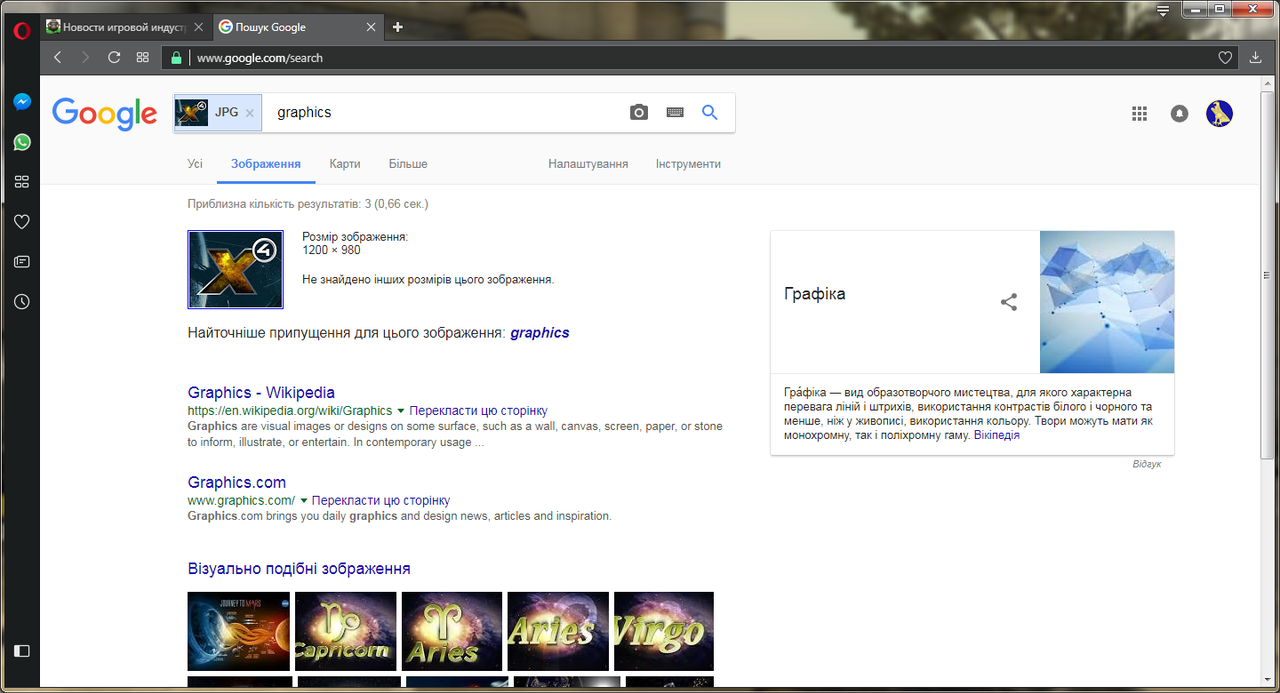Click the Графіка panel title

click(815, 294)
